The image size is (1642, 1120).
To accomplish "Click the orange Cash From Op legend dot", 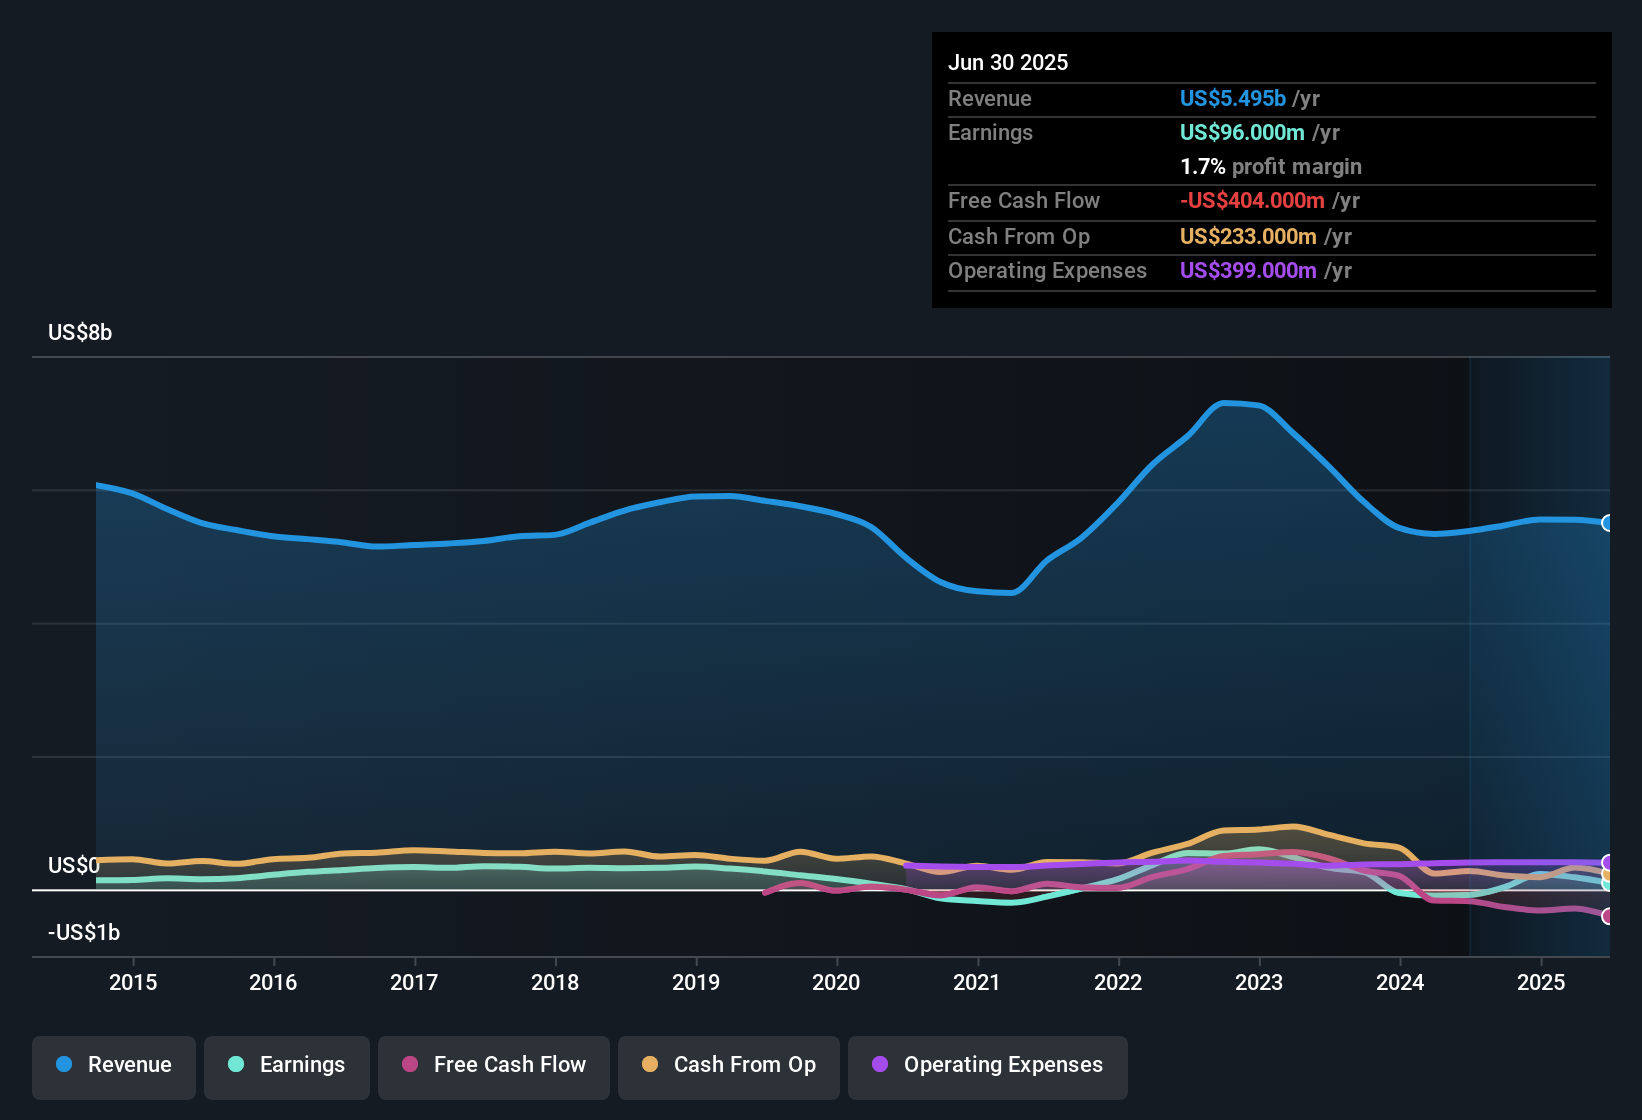I will (650, 1064).
